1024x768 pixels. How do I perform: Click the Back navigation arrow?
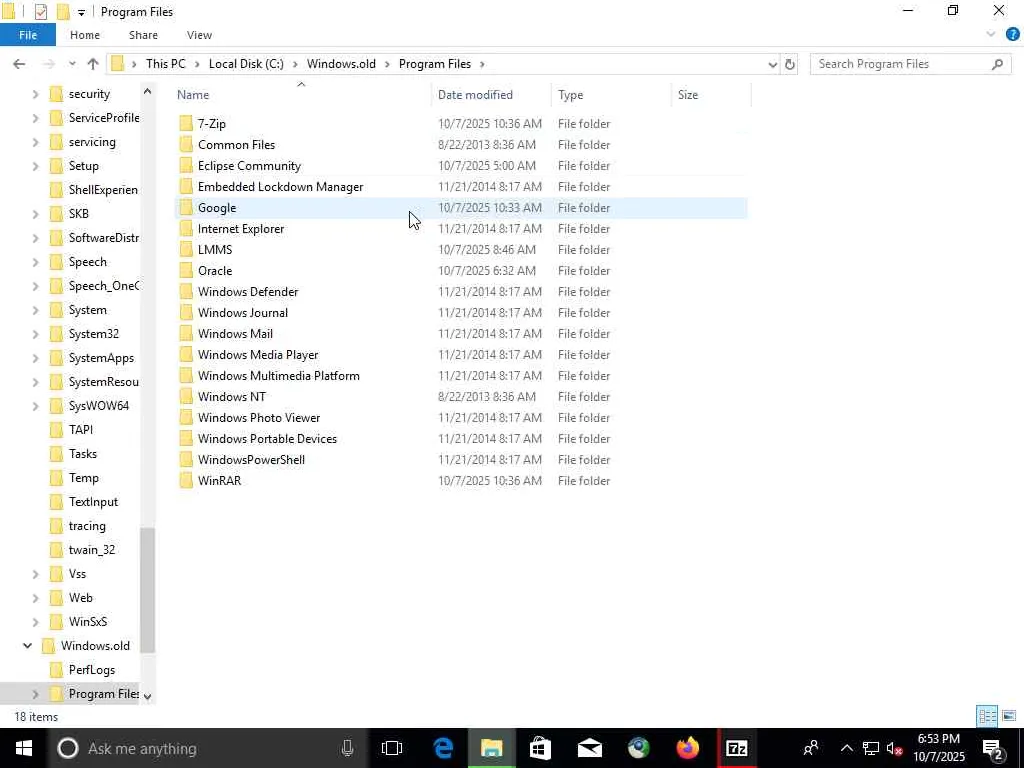point(19,64)
